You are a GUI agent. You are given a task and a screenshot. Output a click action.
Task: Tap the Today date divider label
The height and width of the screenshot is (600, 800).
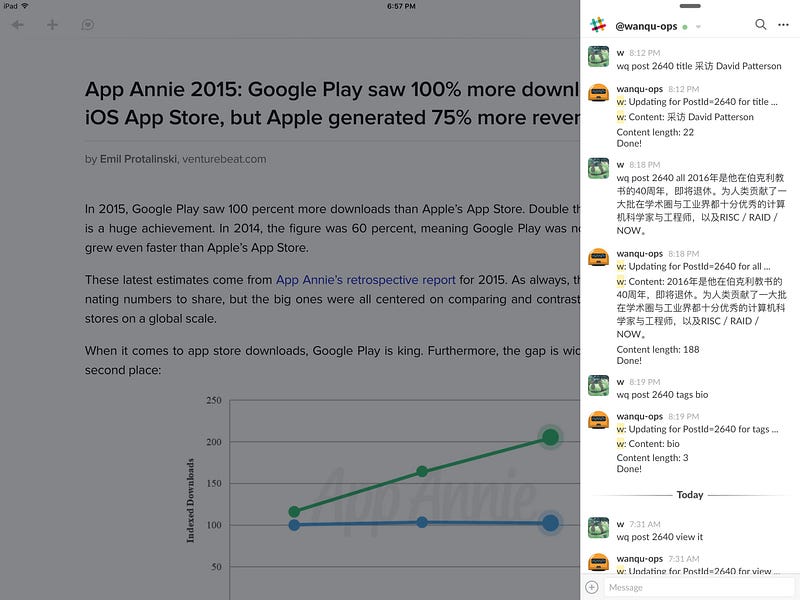[x=690, y=494]
